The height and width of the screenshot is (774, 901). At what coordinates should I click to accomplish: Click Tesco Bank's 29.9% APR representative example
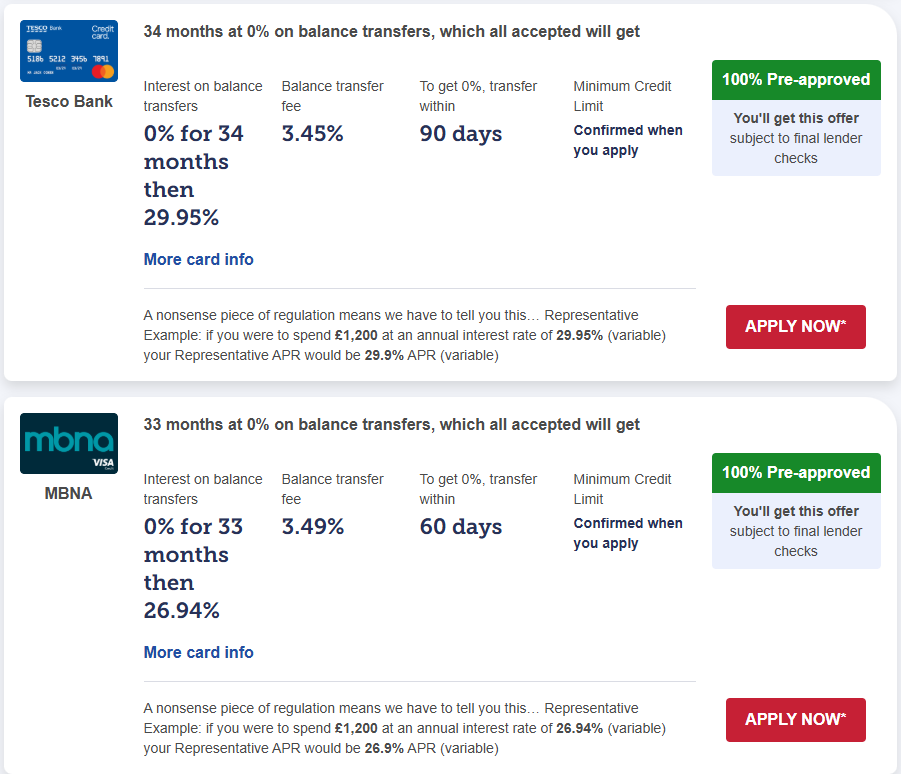coord(405,335)
